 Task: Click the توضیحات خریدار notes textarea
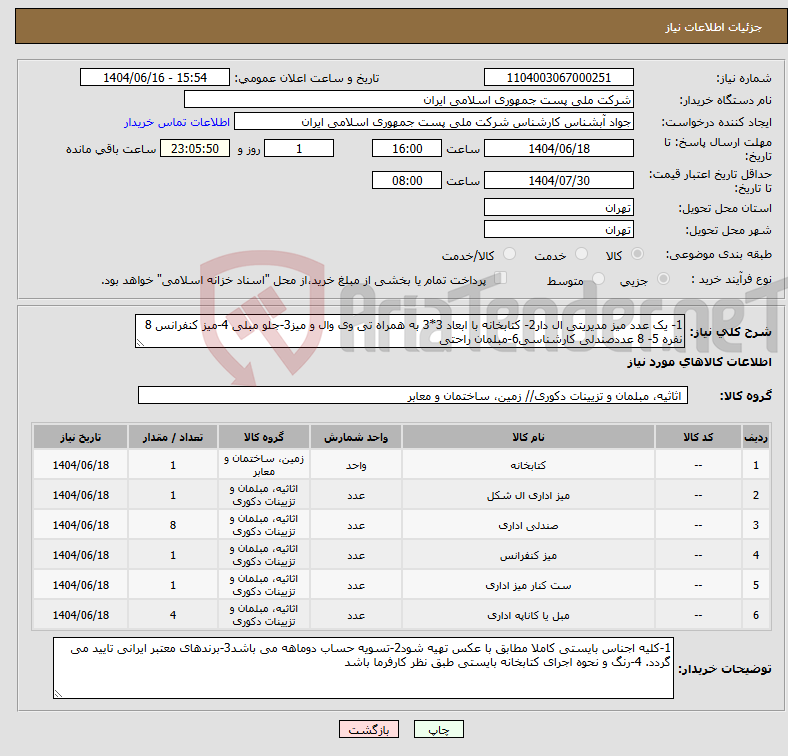363,668
